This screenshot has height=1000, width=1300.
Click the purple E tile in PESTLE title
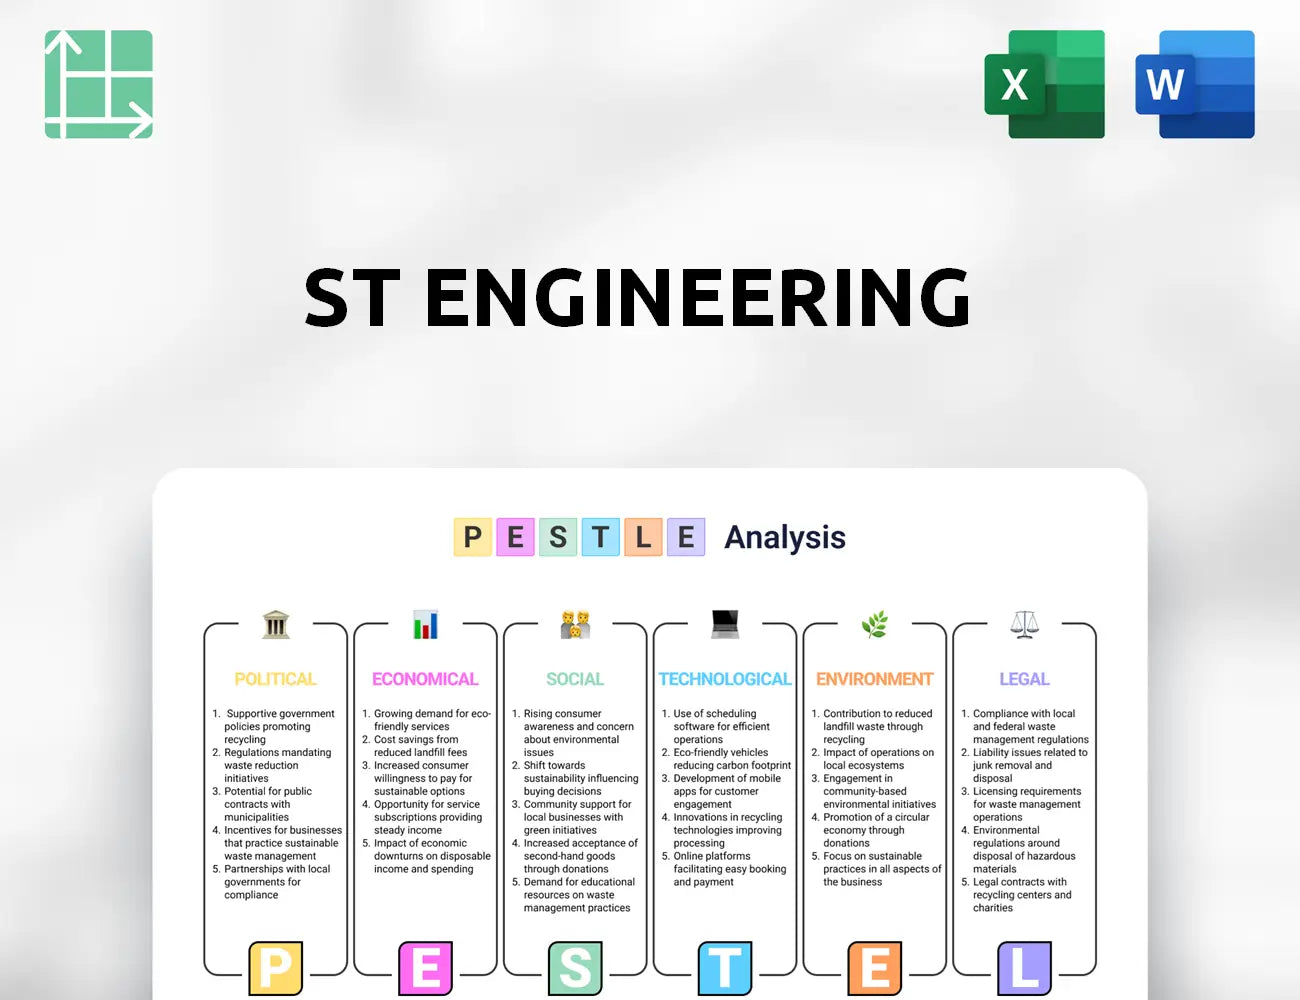686,537
